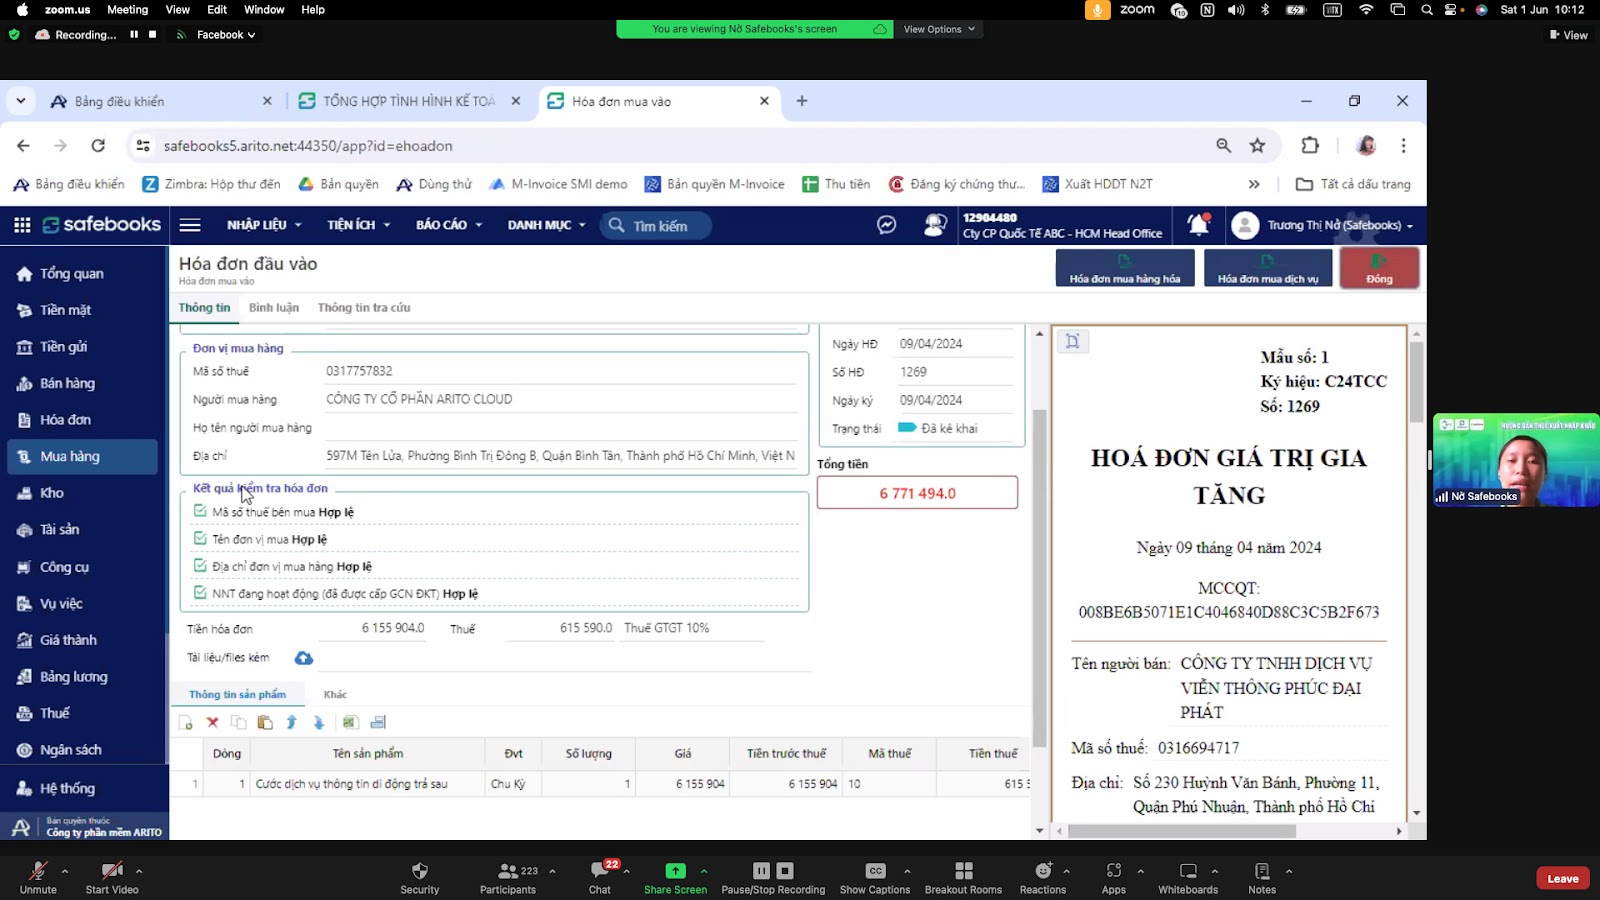This screenshot has width=1600, height=900.
Task: Click the Excel export icon in product toolbar
Action: 350,722
